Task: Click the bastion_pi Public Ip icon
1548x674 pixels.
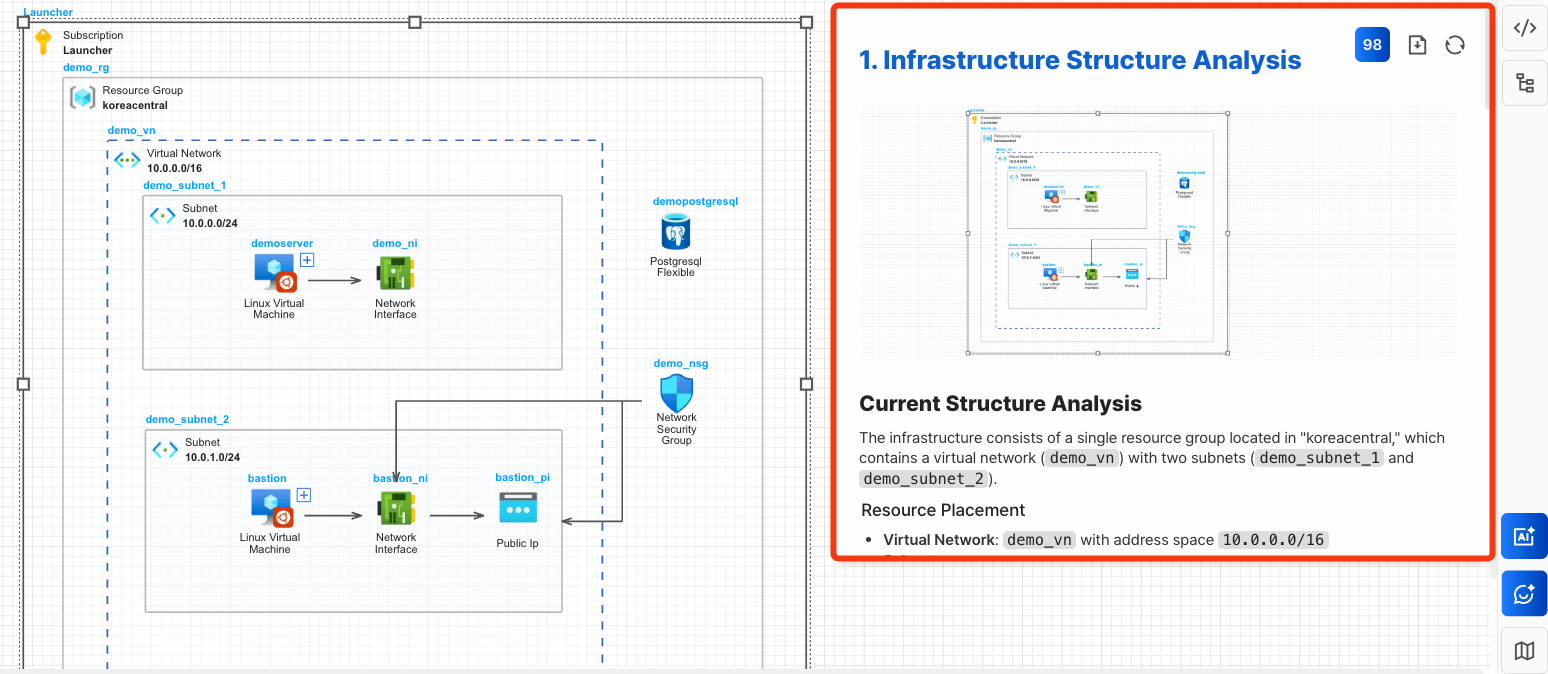Action: [x=517, y=510]
